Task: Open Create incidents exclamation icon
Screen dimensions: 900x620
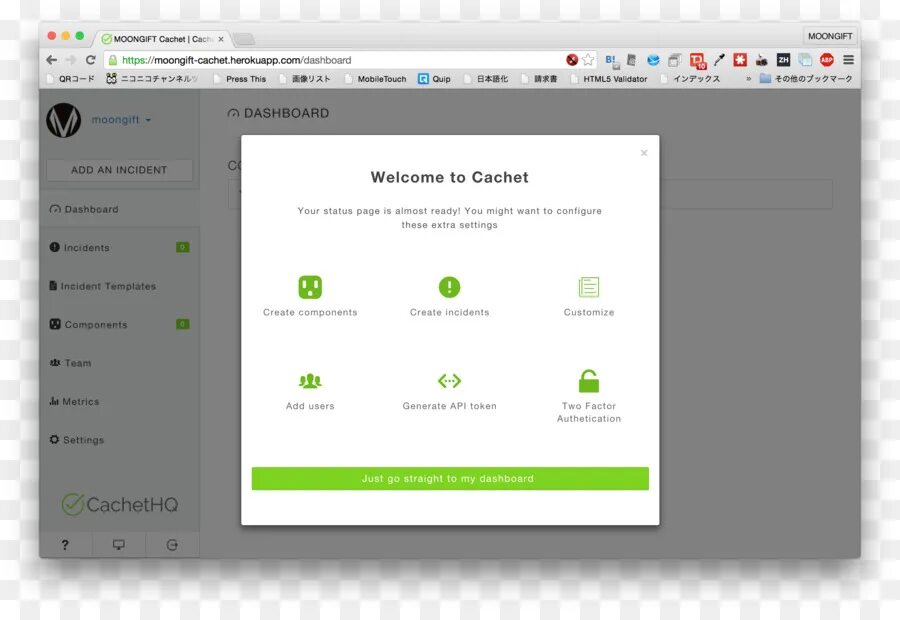Action: pyautogui.click(x=449, y=287)
